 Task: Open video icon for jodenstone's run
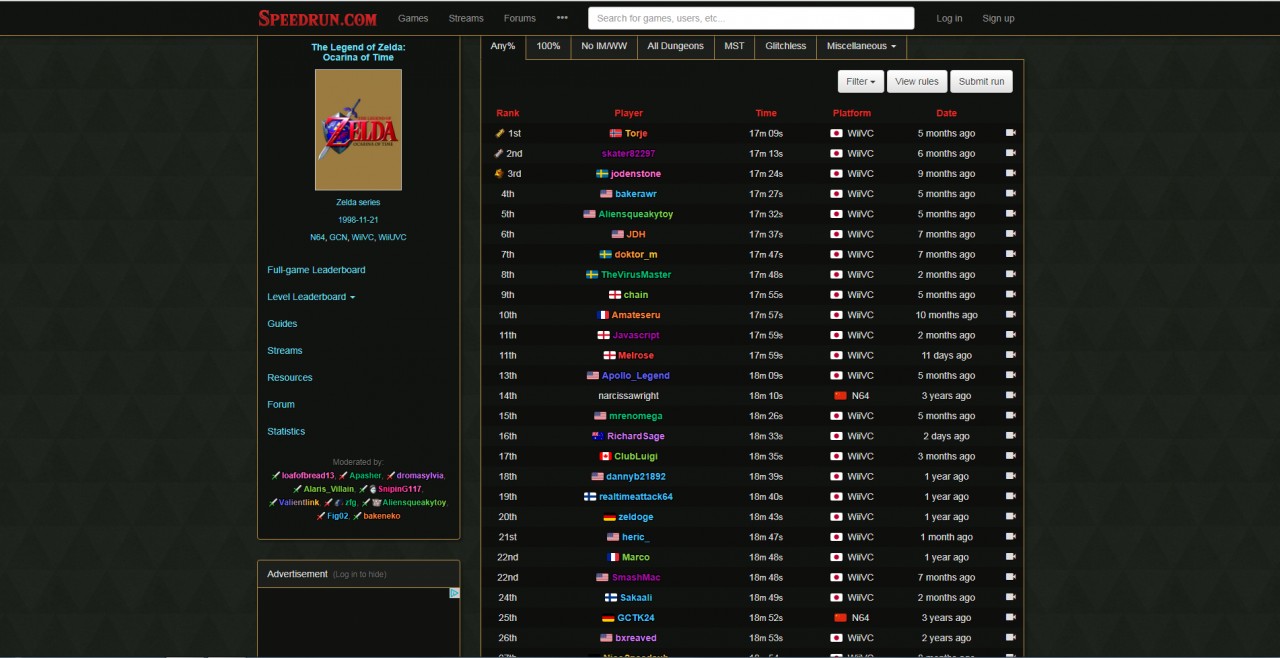pyautogui.click(x=1011, y=173)
